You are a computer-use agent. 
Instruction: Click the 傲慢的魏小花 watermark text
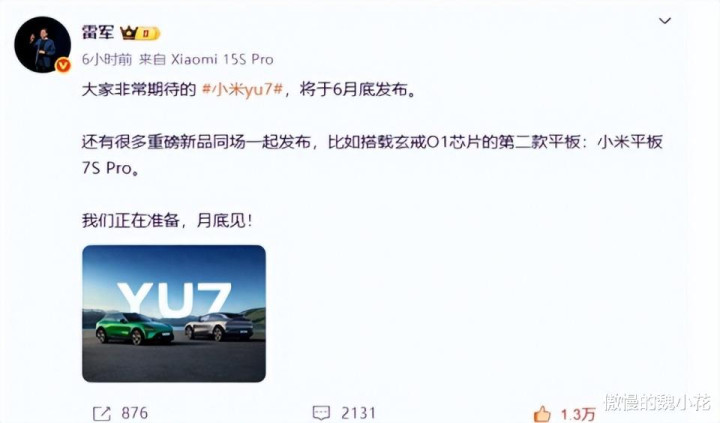tap(657, 402)
